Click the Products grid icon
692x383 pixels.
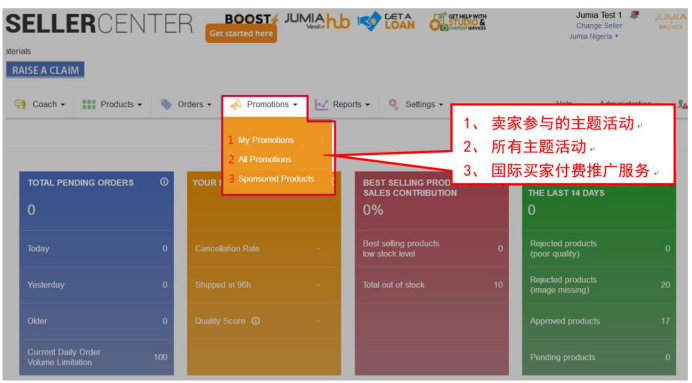[89, 104]
